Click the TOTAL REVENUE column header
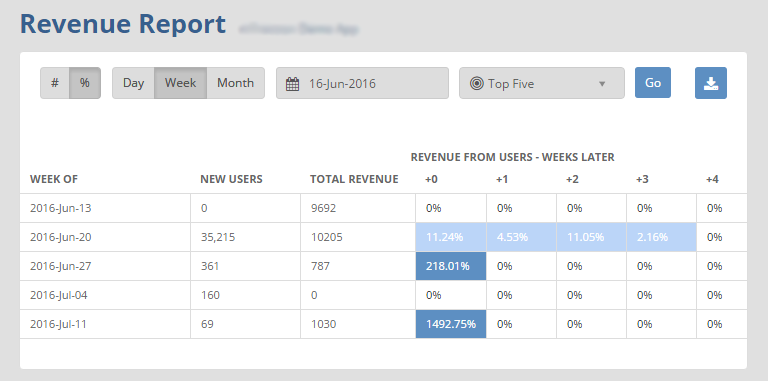The image size is (768, 381). pos(354,179)
